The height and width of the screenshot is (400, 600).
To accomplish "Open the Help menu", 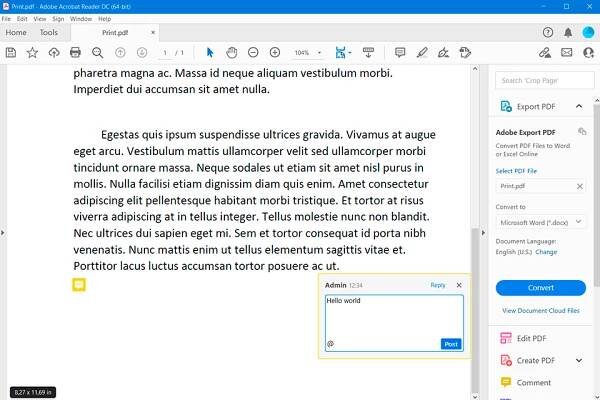I will 104,19.
